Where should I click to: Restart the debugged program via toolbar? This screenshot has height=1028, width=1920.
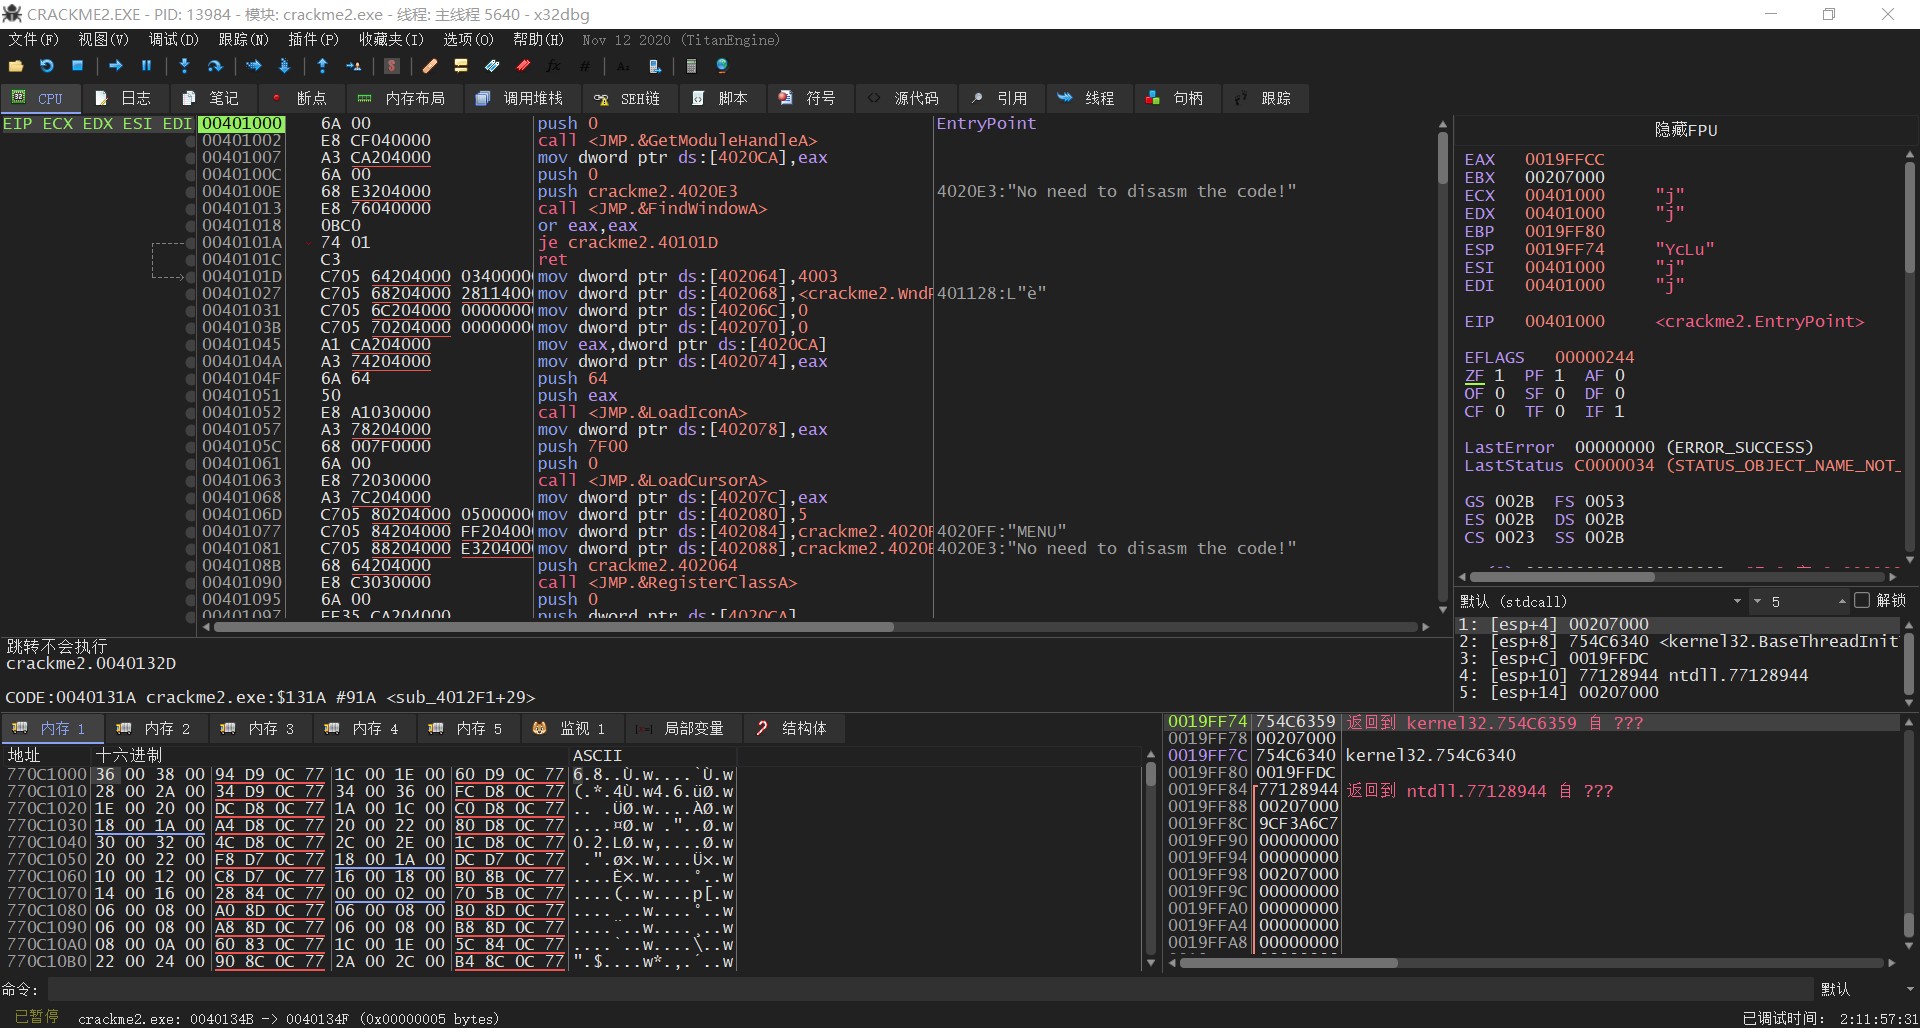click(x=46, y=66)
